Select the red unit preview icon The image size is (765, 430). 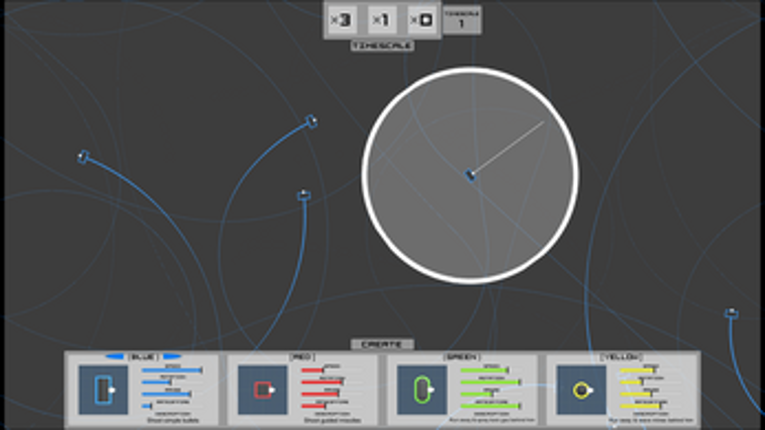262,390
